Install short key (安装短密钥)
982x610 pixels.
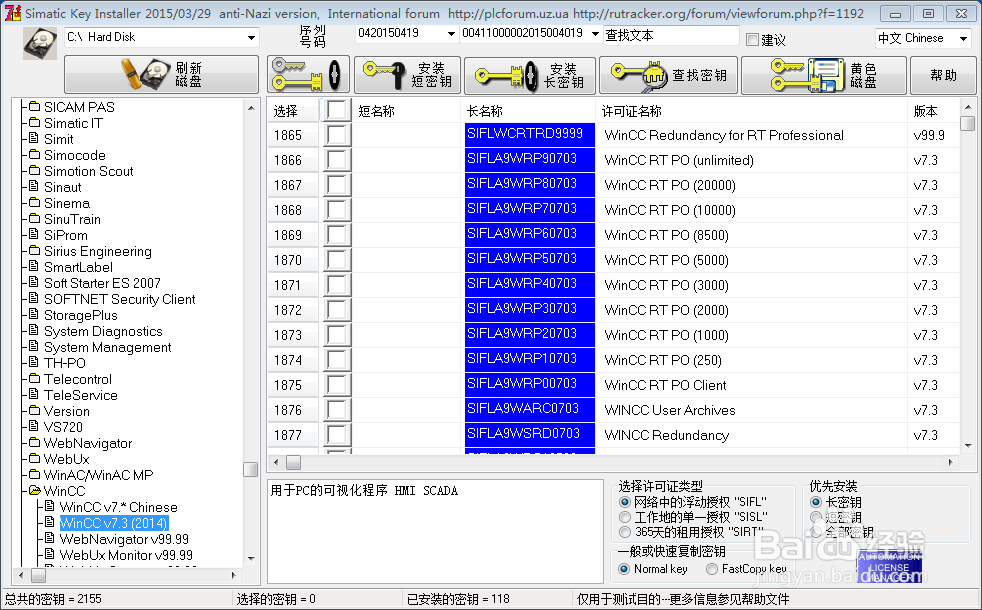coord(407,75)
